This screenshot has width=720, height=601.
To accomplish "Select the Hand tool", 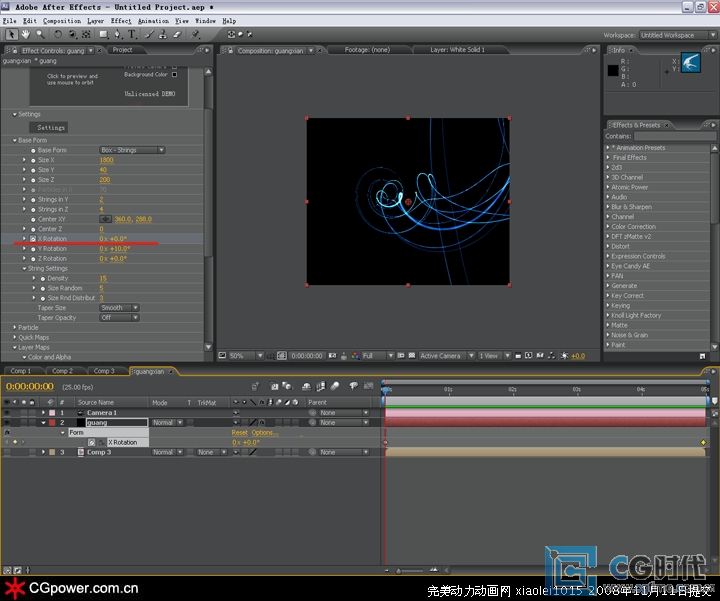I will [x=26, y=34].
